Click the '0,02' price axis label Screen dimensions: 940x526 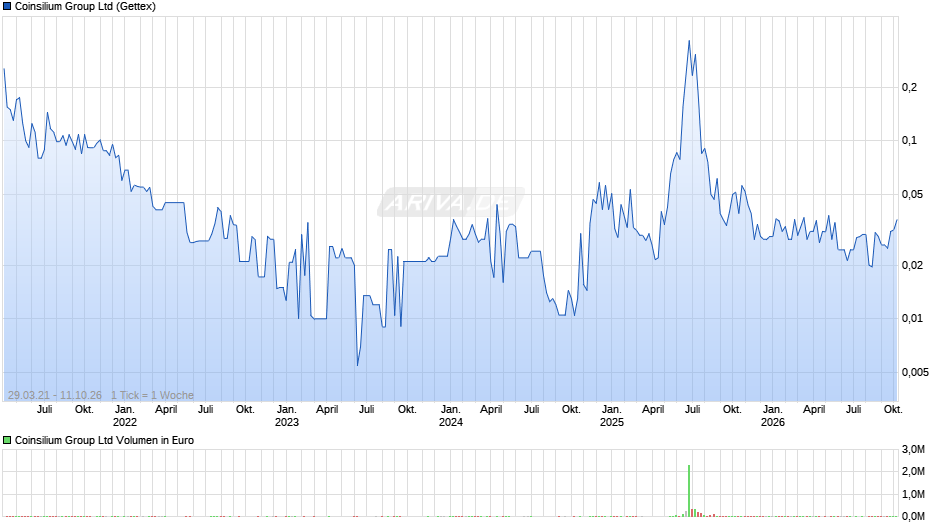coord(912,265)
